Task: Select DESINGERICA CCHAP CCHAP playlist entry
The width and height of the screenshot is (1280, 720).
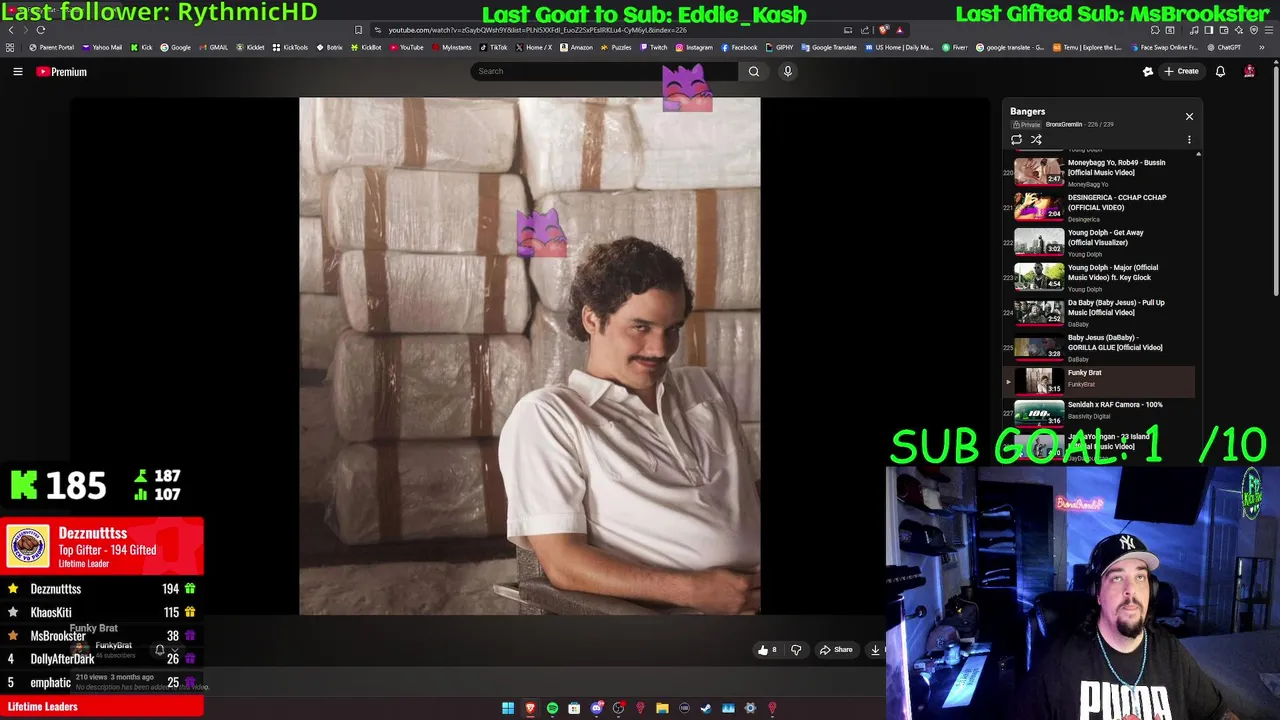Action: pos(1100,207)
